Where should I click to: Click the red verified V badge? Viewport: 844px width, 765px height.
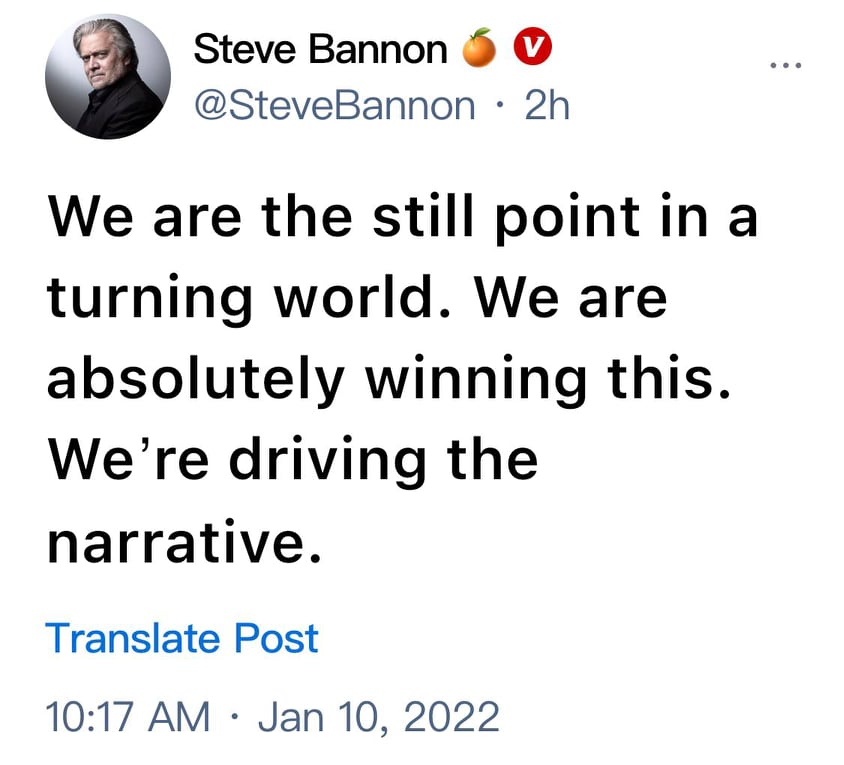tap(531, 47)
